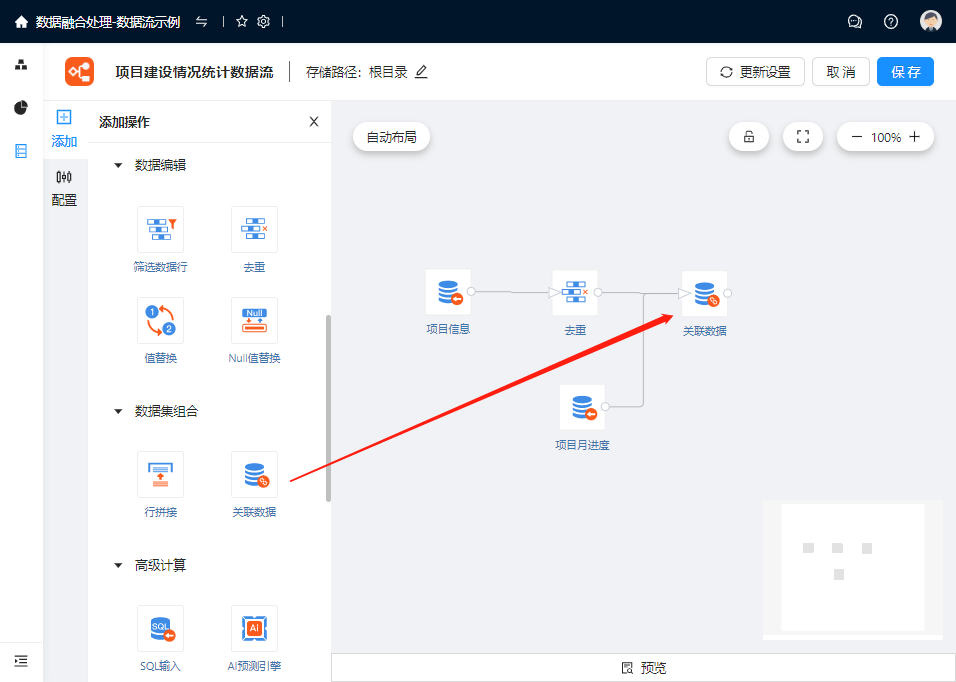Select the Null值替换 operation icon

[254, 321]
